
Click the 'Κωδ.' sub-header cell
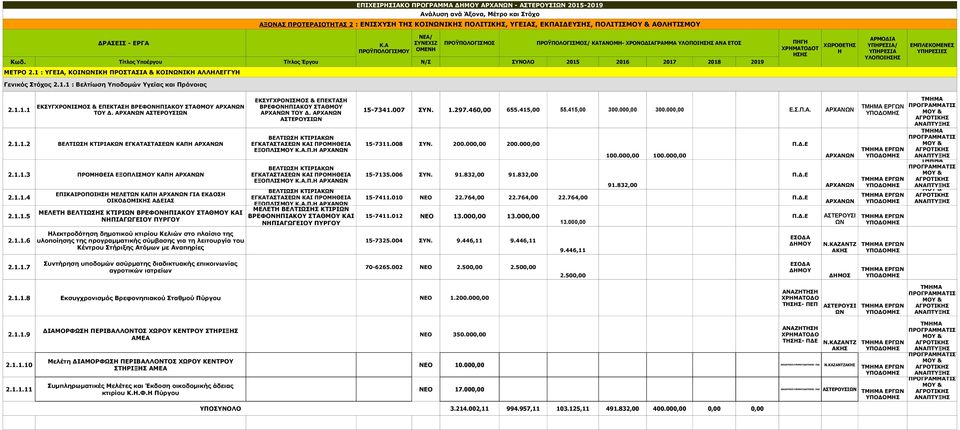click(18, 62)
